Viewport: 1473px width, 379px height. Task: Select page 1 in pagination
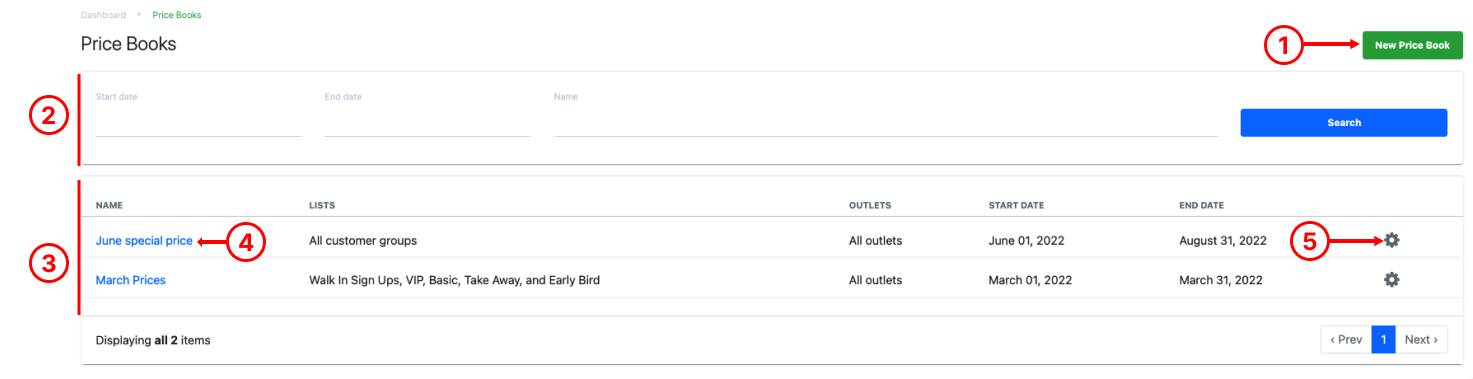1383,340
